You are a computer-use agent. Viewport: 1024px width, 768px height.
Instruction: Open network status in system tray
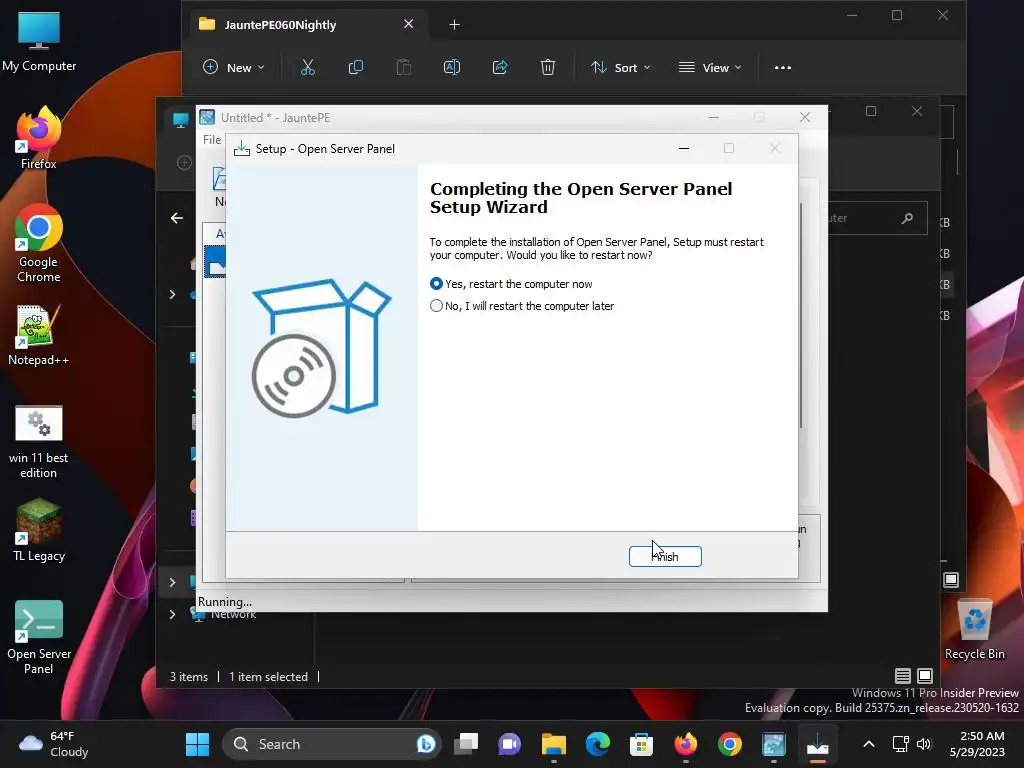[901, 744]
